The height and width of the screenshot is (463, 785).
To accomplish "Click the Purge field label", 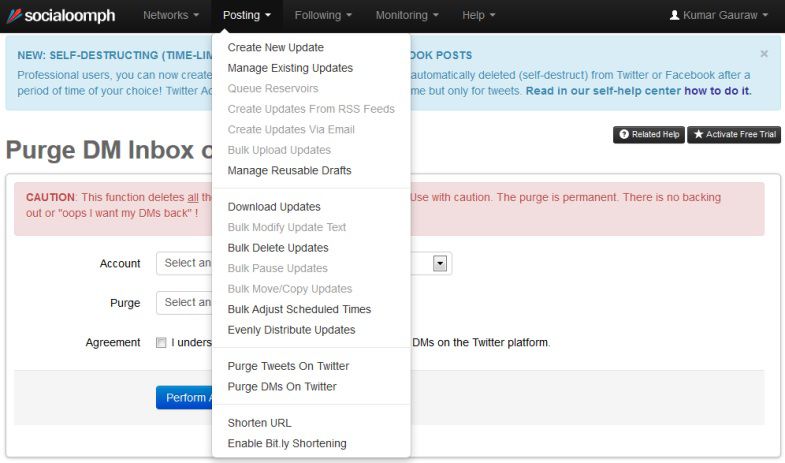I will click(125, 303).
